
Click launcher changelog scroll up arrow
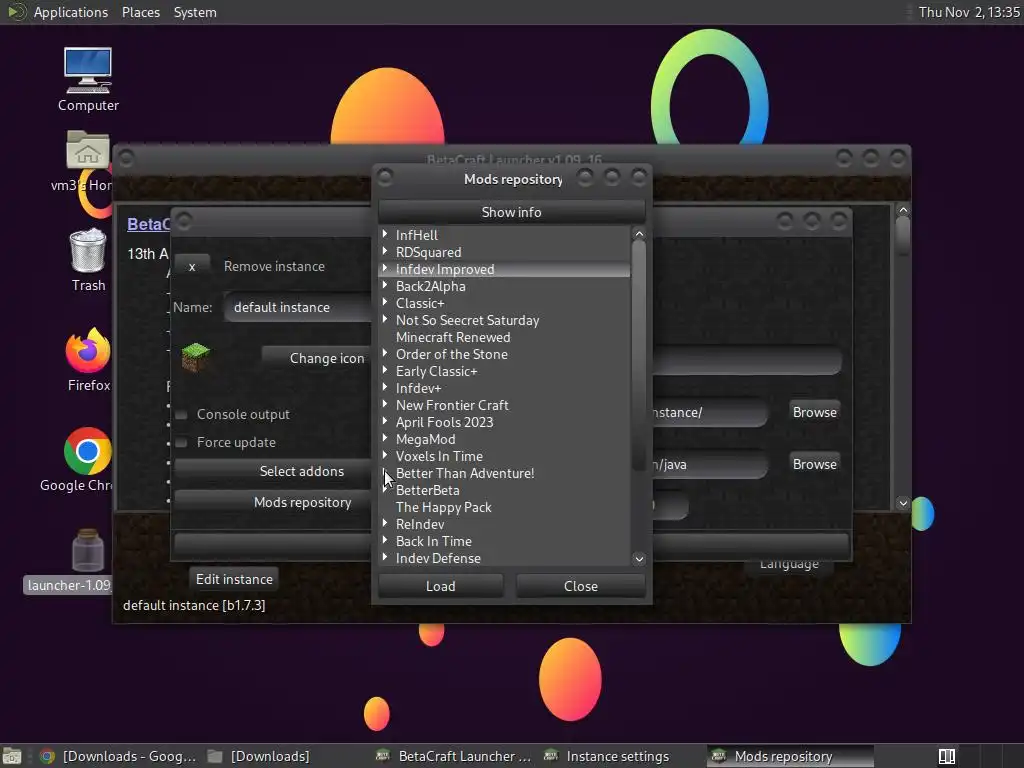tap(903, 210)
